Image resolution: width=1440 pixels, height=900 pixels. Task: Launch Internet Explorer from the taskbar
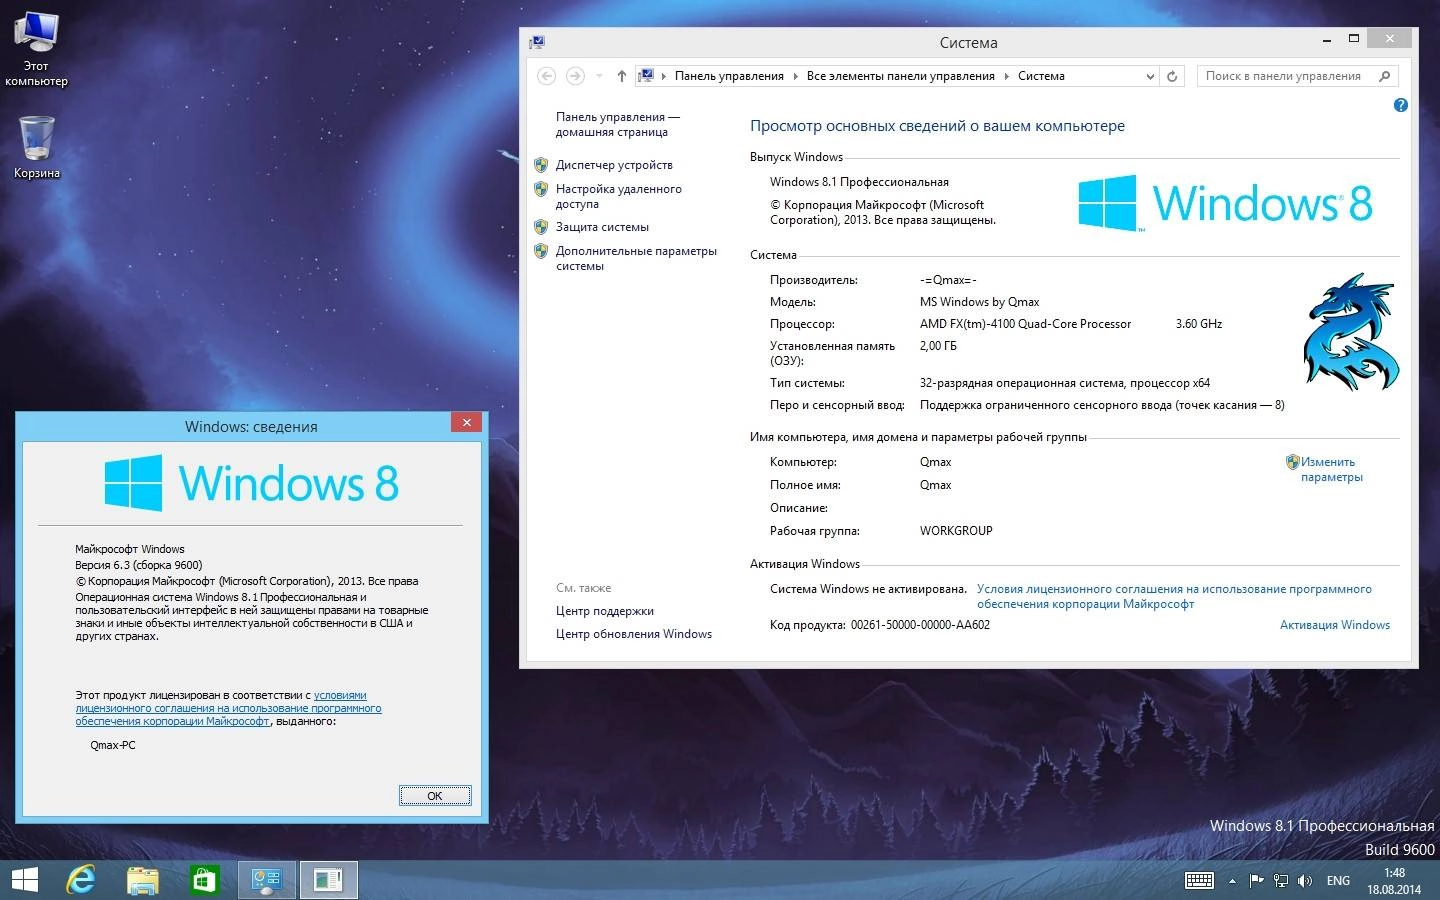pyautogui.click(x=81, y=880)
